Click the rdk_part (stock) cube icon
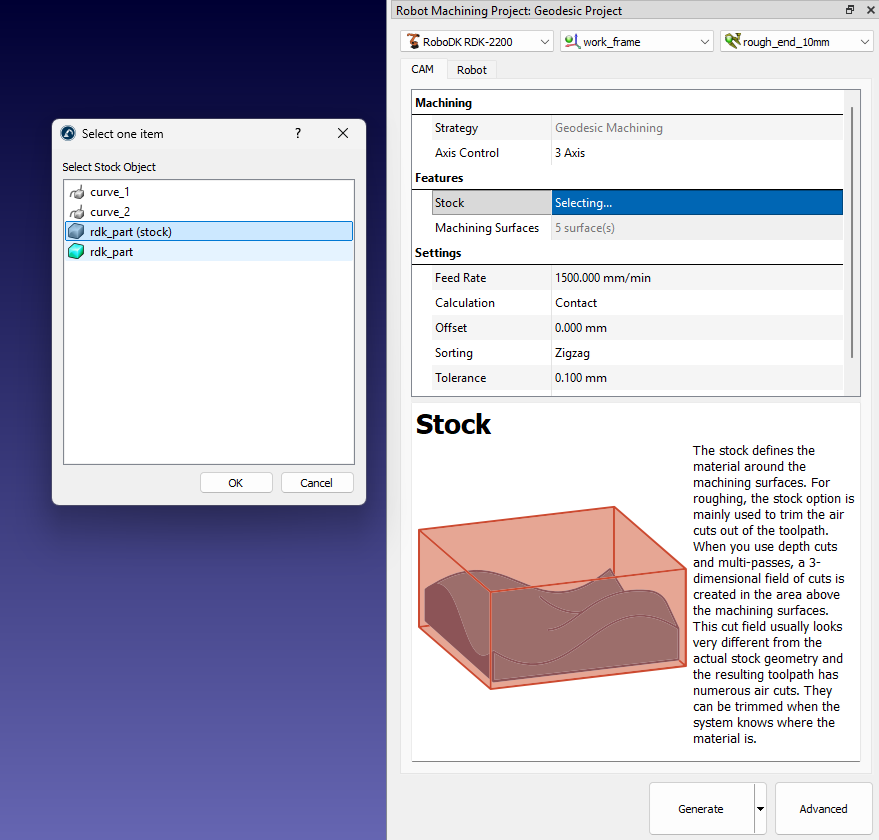Image resolution: width=879 pixels, height=840 pixels. [x=77, y=232]
